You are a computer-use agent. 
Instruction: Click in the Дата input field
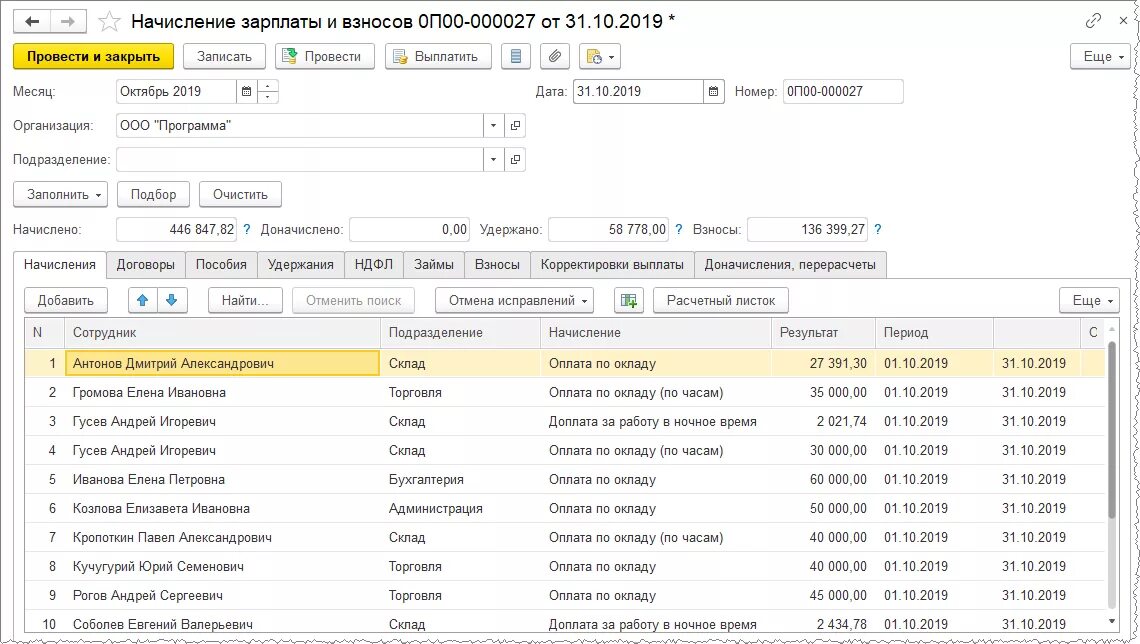[638, 92]
